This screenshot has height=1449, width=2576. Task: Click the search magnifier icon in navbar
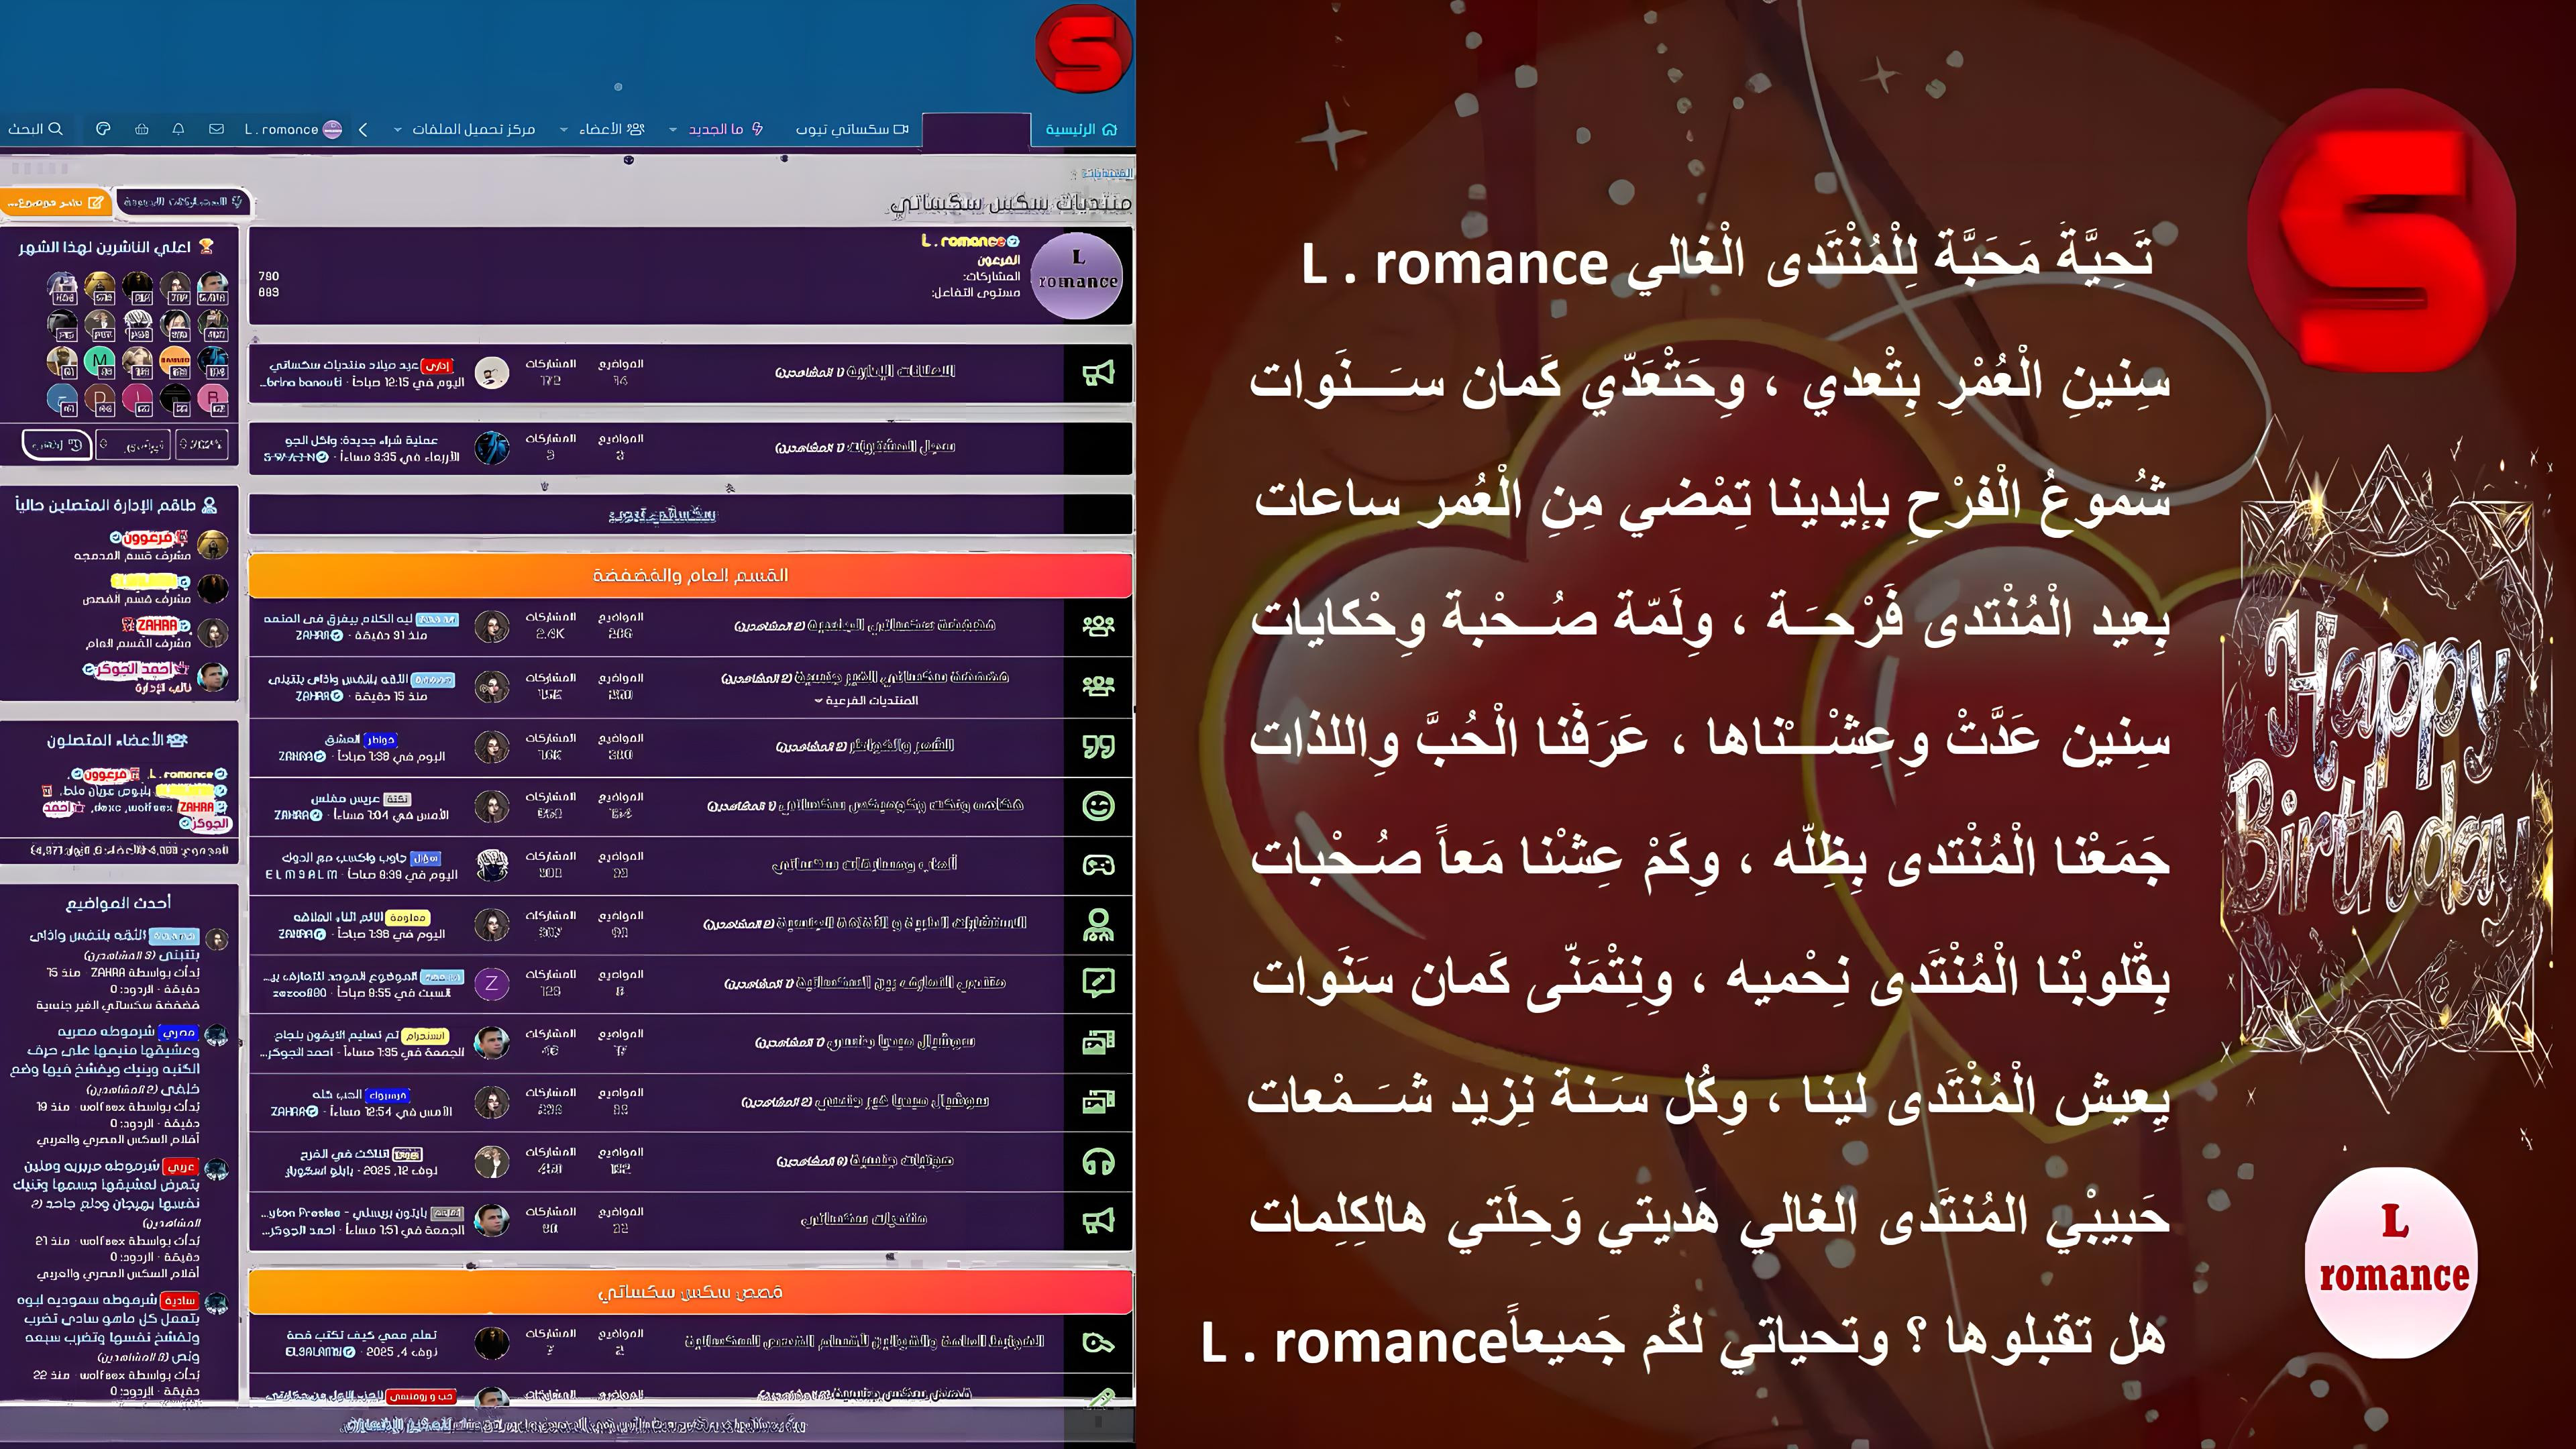55,129
